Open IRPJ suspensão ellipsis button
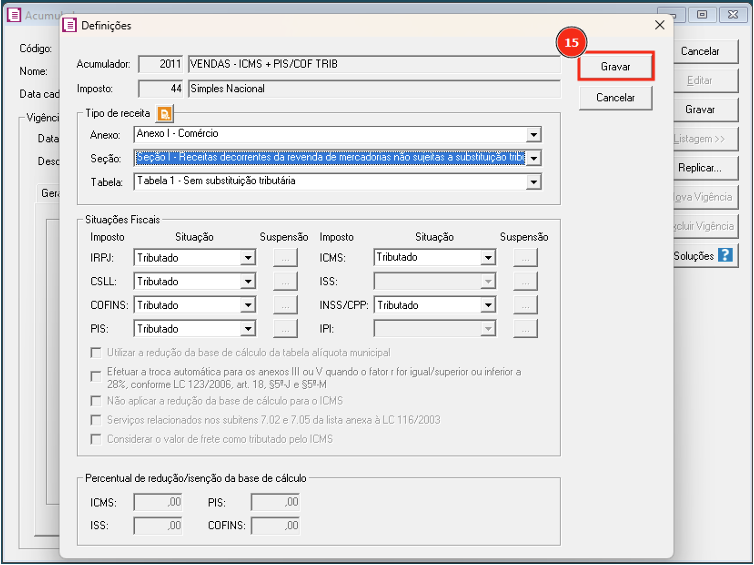This screenshot has width=754, height=565. (285, 258)
